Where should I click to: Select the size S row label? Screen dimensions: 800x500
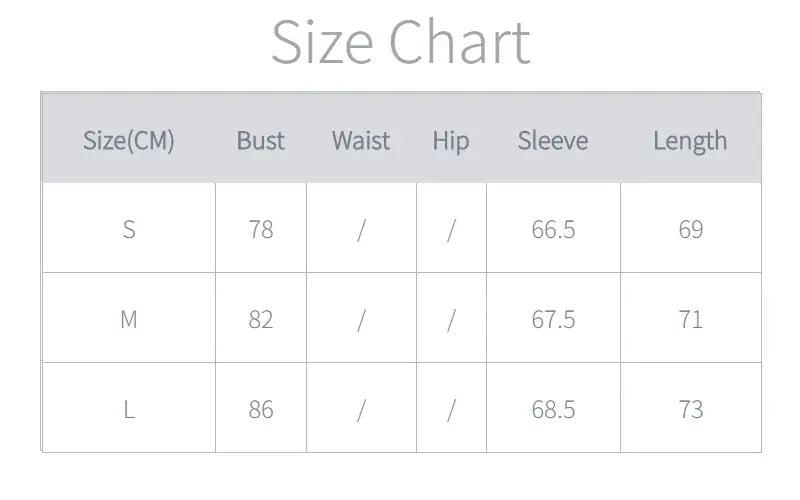click(x=129, y=229)
